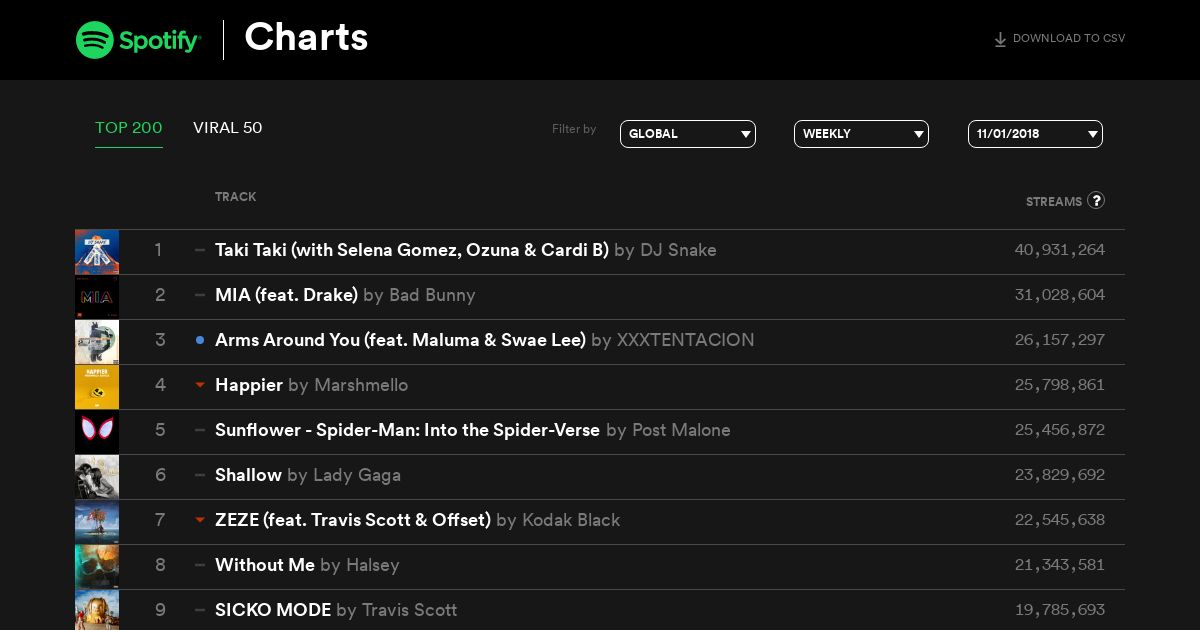
Task: Click the Charts heading text
Action: point(306,37)
